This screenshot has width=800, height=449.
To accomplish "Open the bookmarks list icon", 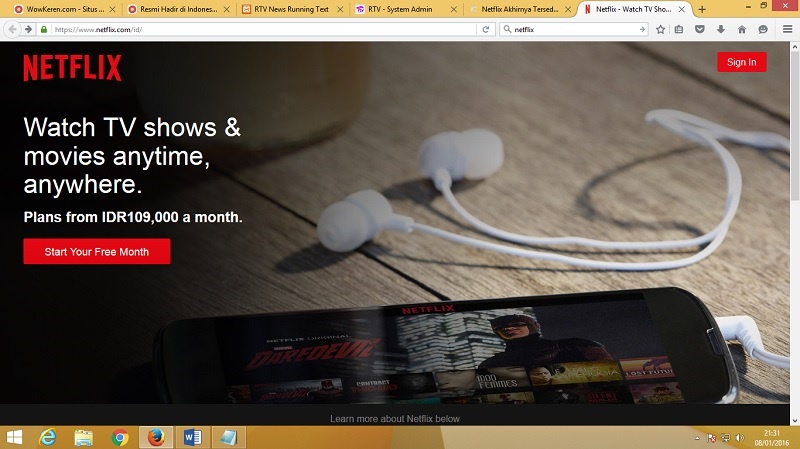I will [679, 30].
